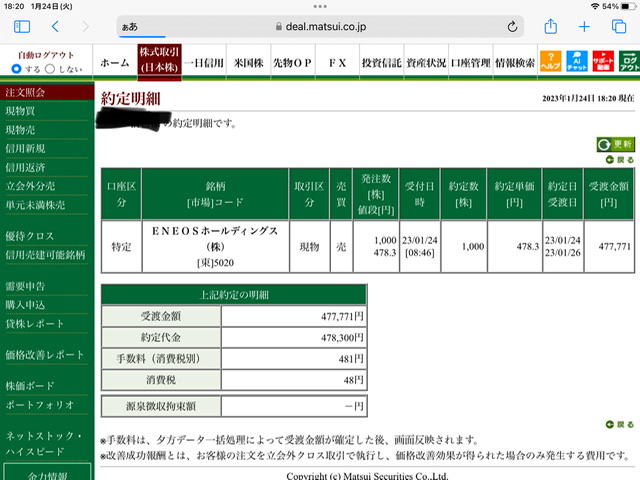Open 購入申込 in the sidebar
Screen dimensions: 640x480
coord(25,305)
